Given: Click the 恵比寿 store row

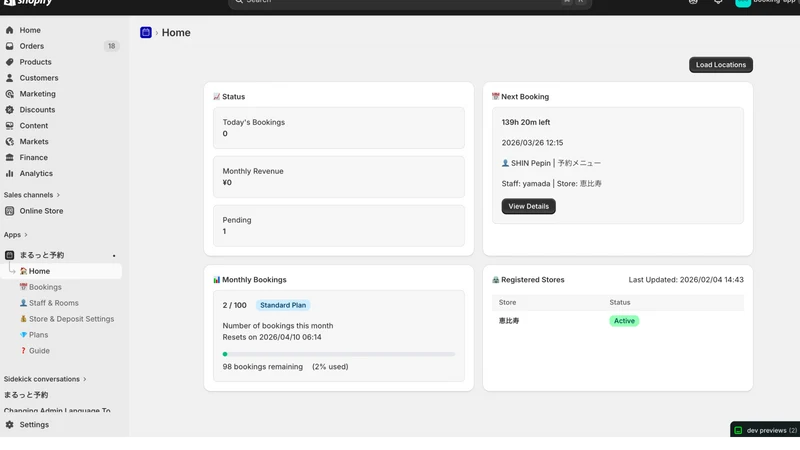Looking at the screenshot, I should (x=618, y=321).
